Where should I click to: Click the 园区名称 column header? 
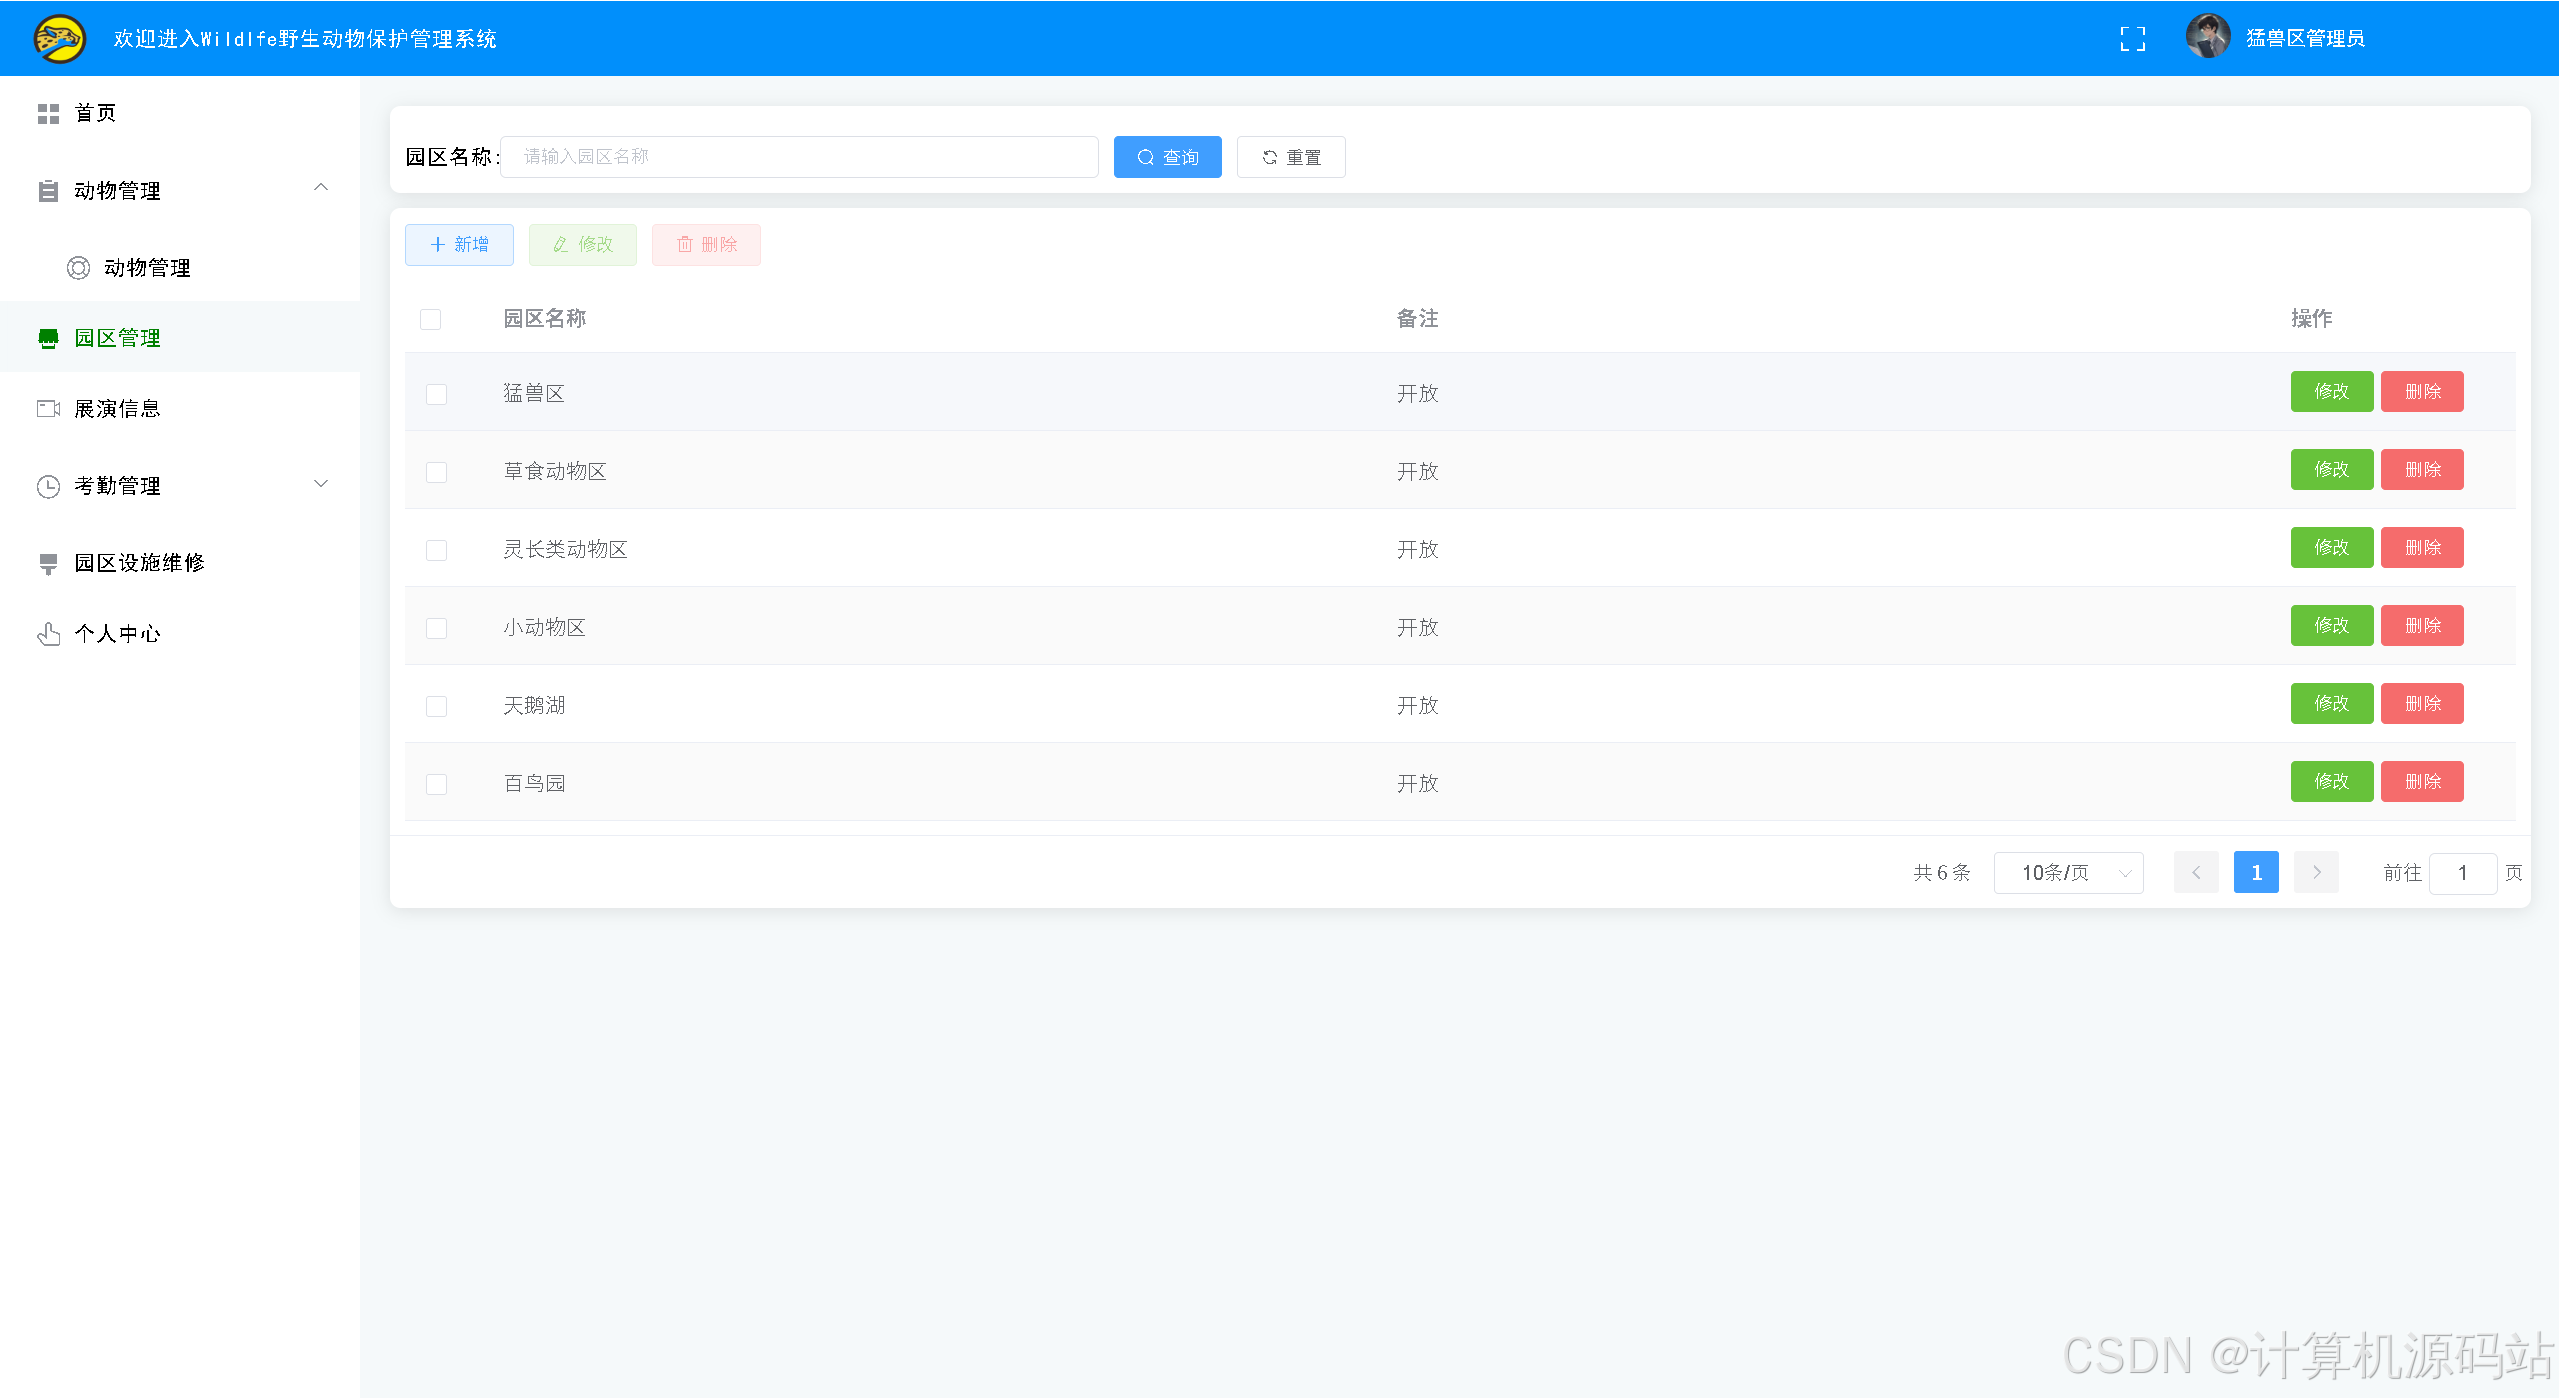(545, 319)
